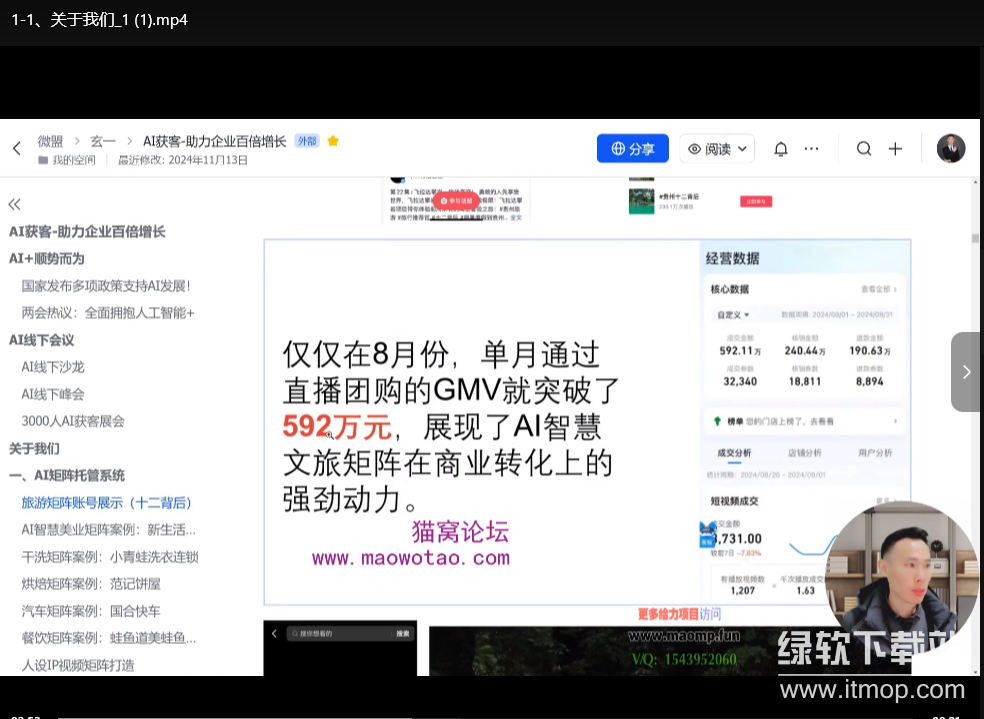984x719 pixels.
Task: Click the search magnifier icon
Action: pos(864,149)
